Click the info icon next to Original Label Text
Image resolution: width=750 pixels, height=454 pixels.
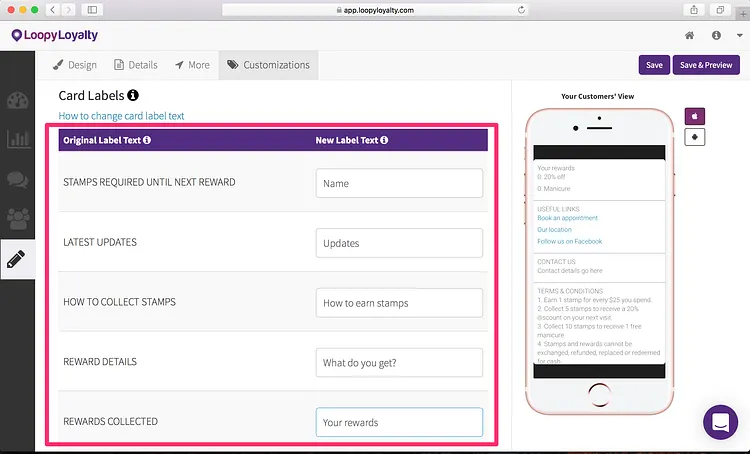coord(147,140)
